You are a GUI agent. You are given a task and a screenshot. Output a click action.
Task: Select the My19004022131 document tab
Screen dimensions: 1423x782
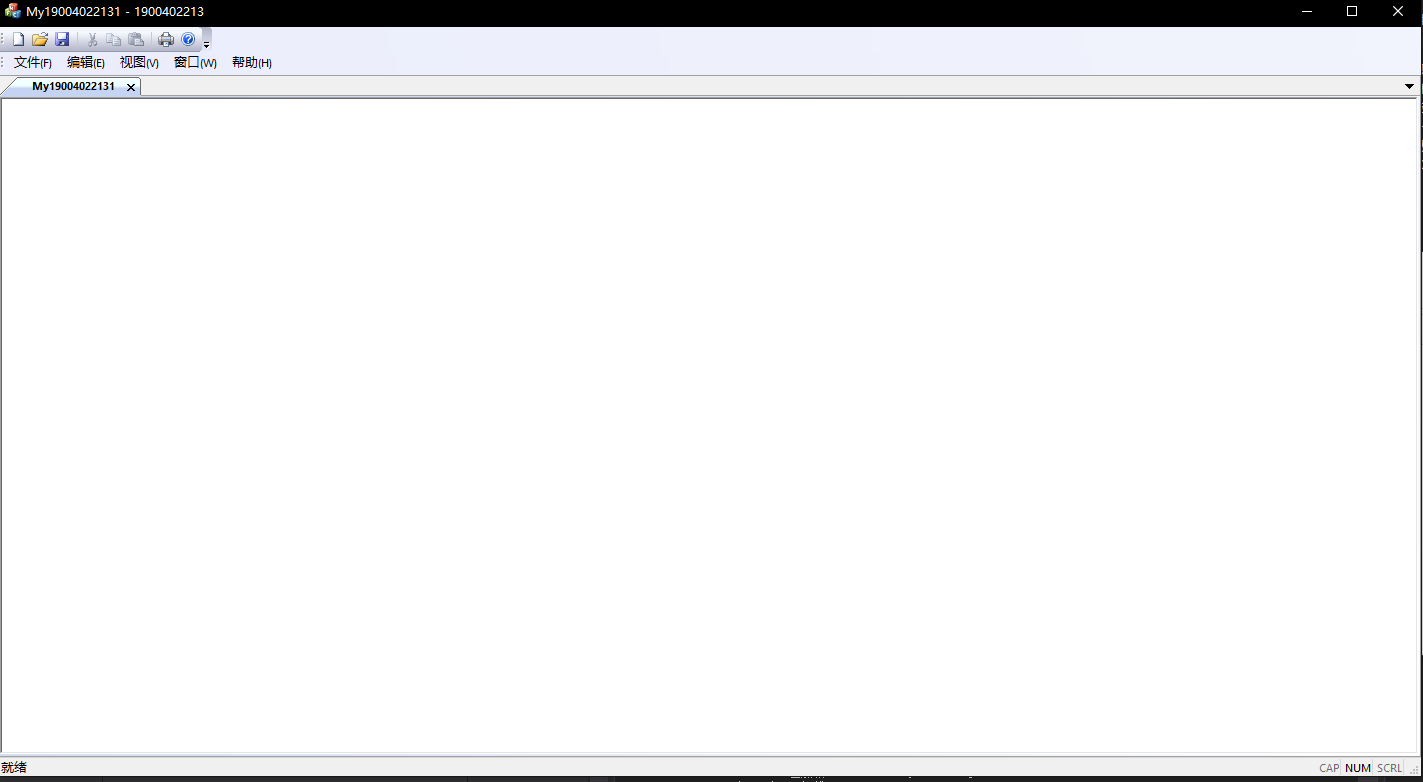click(x=73, y=86)
